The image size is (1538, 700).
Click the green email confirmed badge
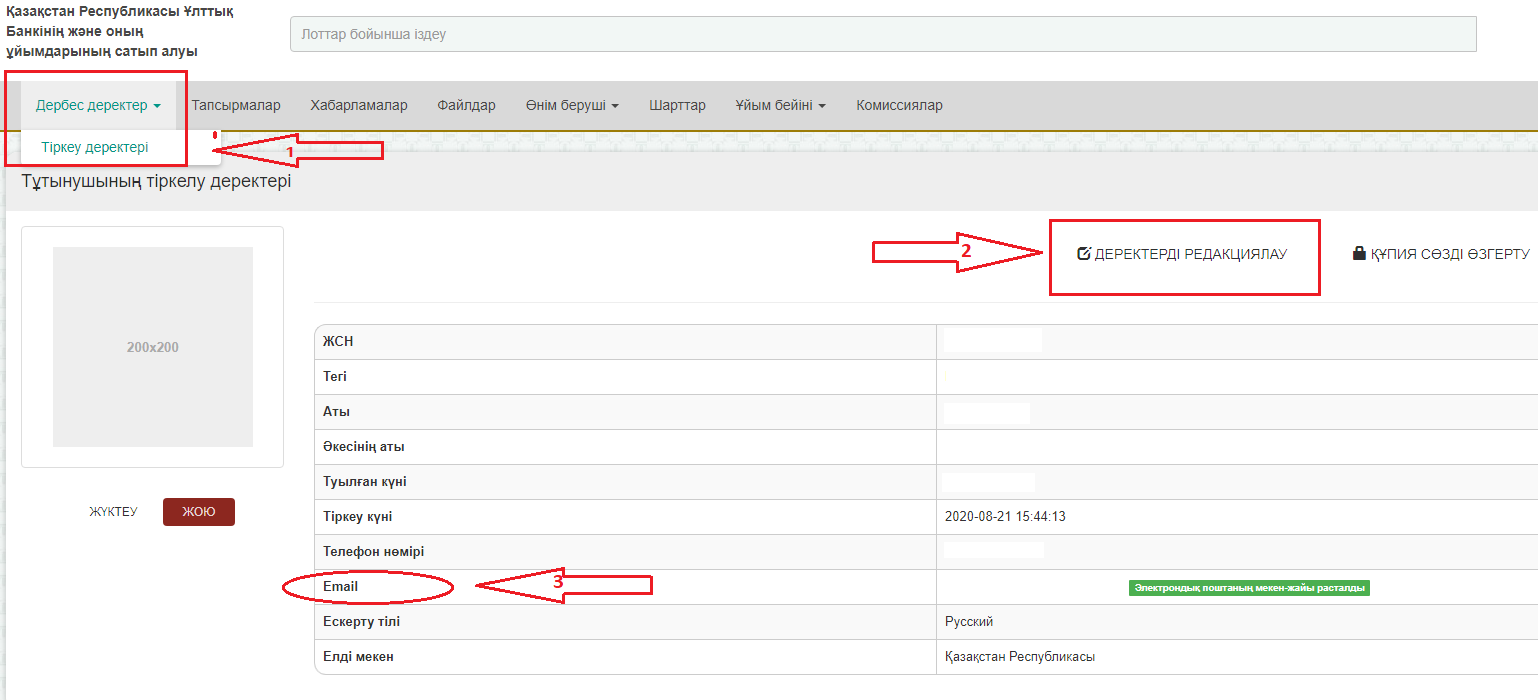(x=1248, y=588)
